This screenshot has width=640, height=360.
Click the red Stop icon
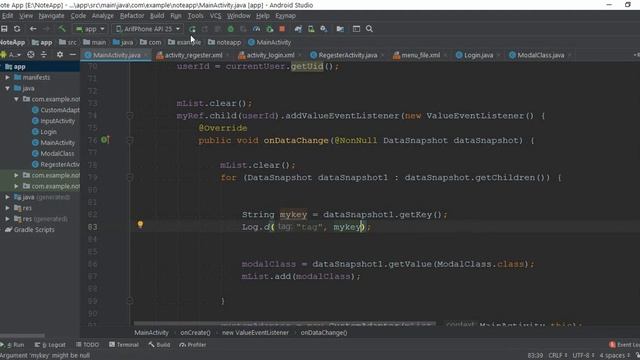[282, 29]
